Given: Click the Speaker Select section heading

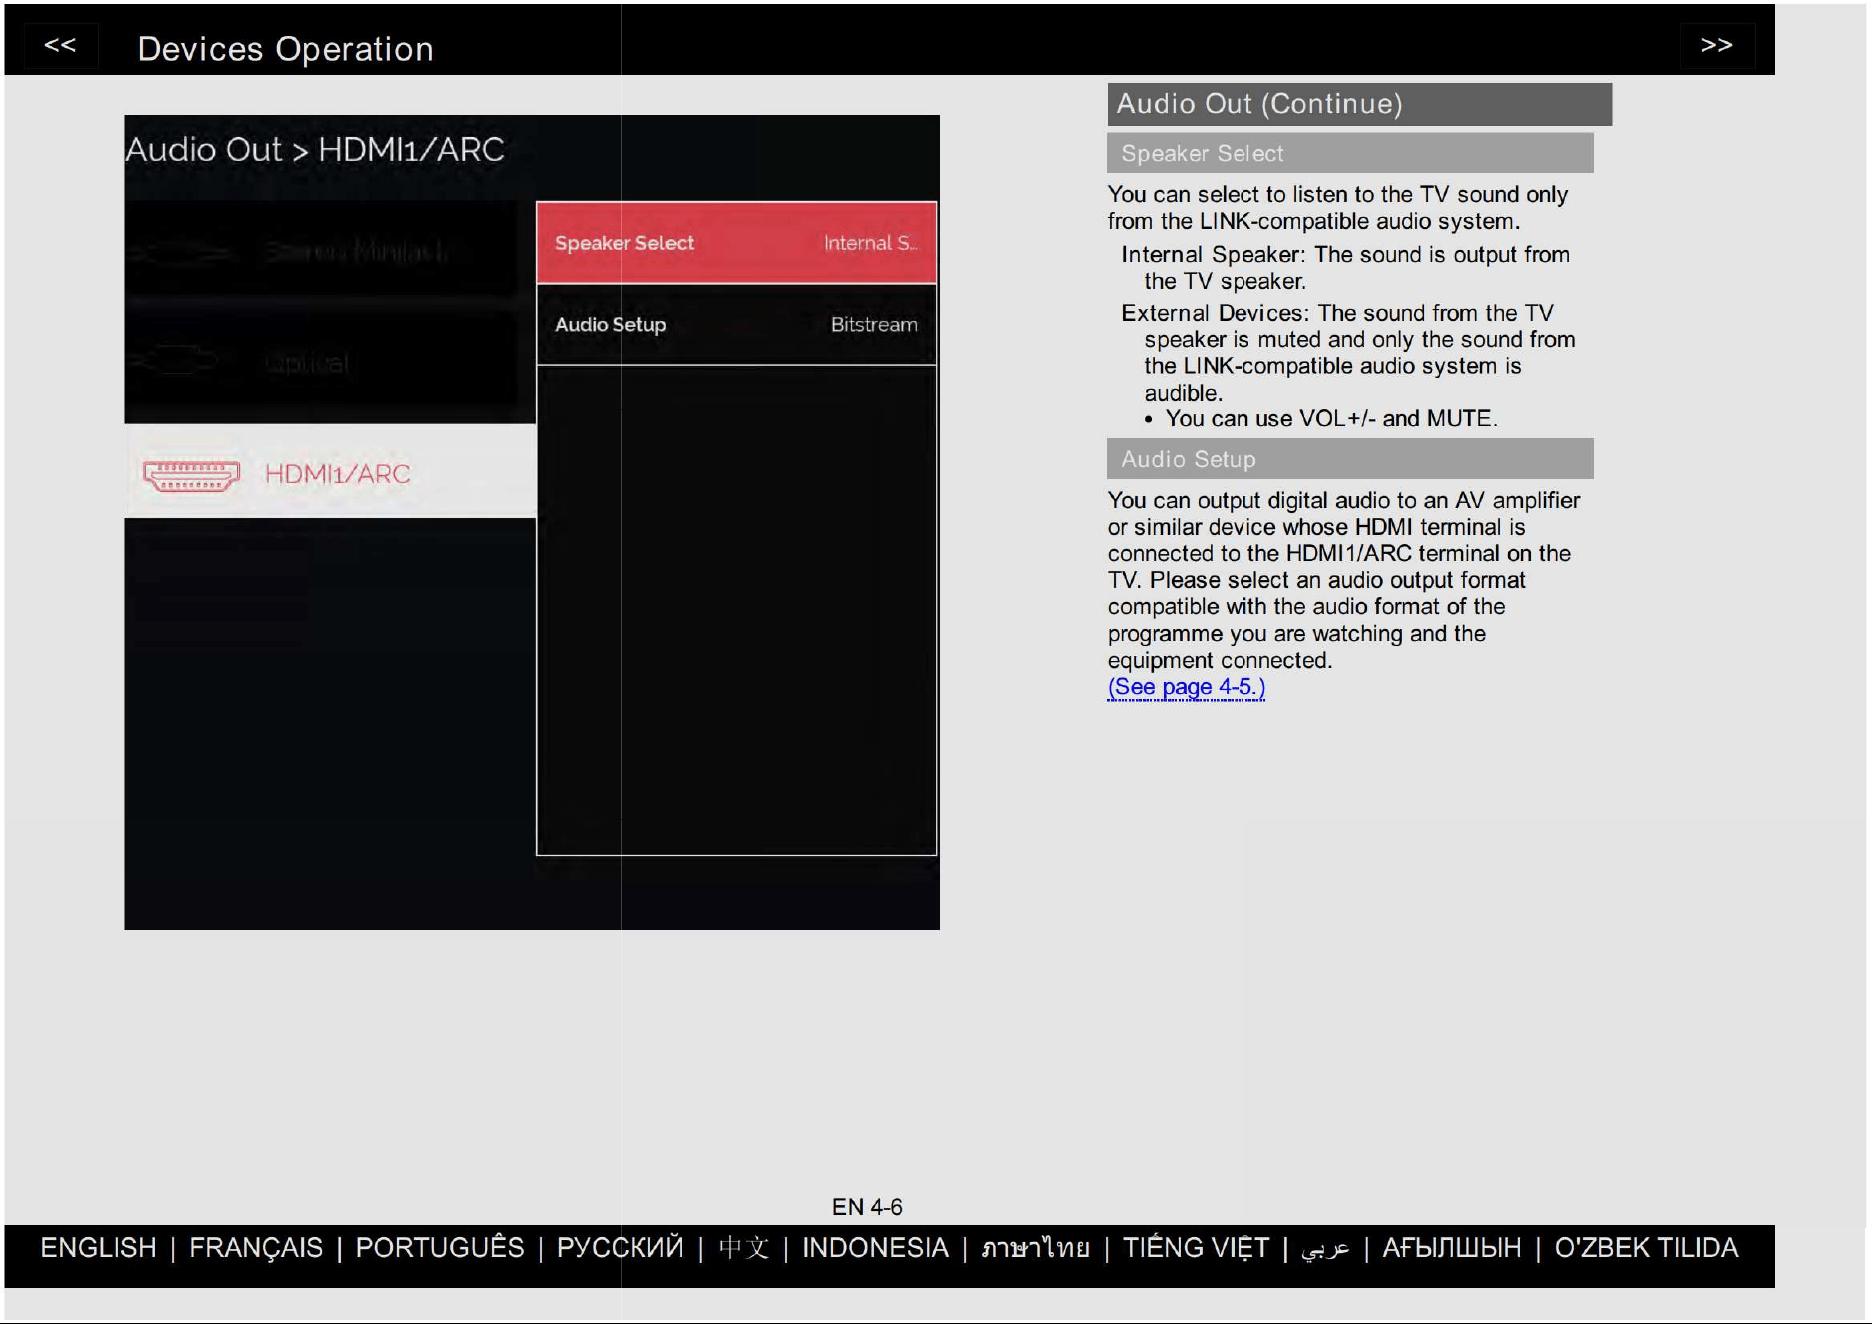Looking at the screenshot, I should point(1350,153).
